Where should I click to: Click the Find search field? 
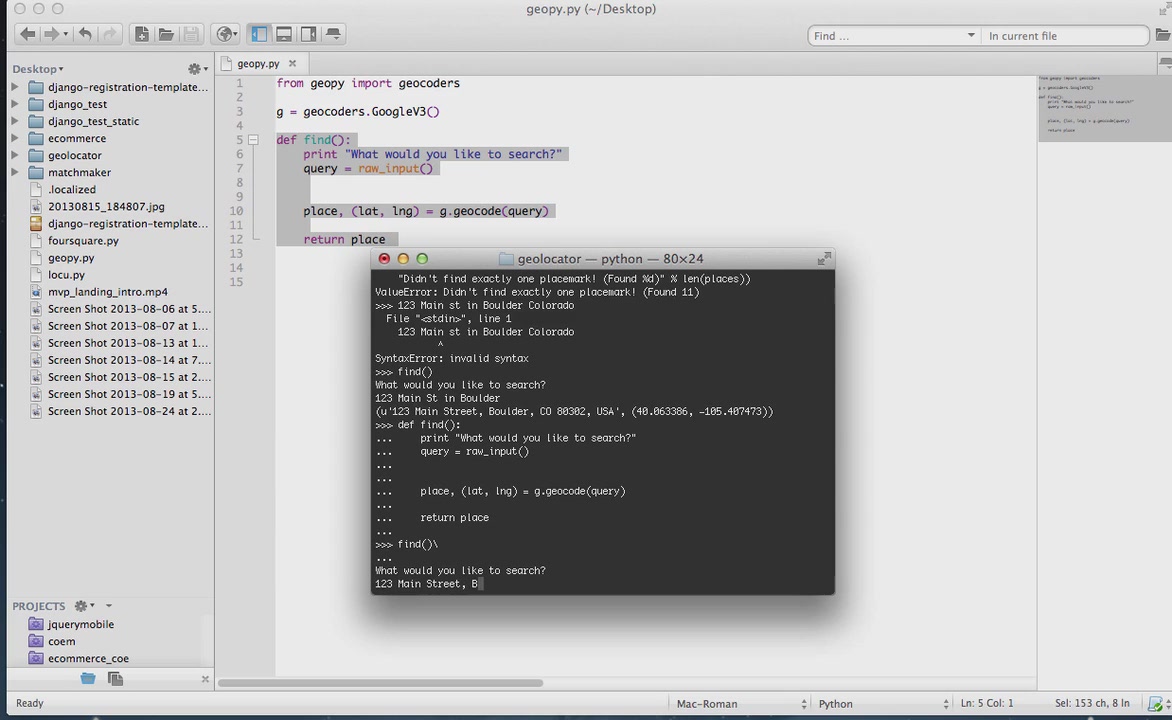[886, 36]
